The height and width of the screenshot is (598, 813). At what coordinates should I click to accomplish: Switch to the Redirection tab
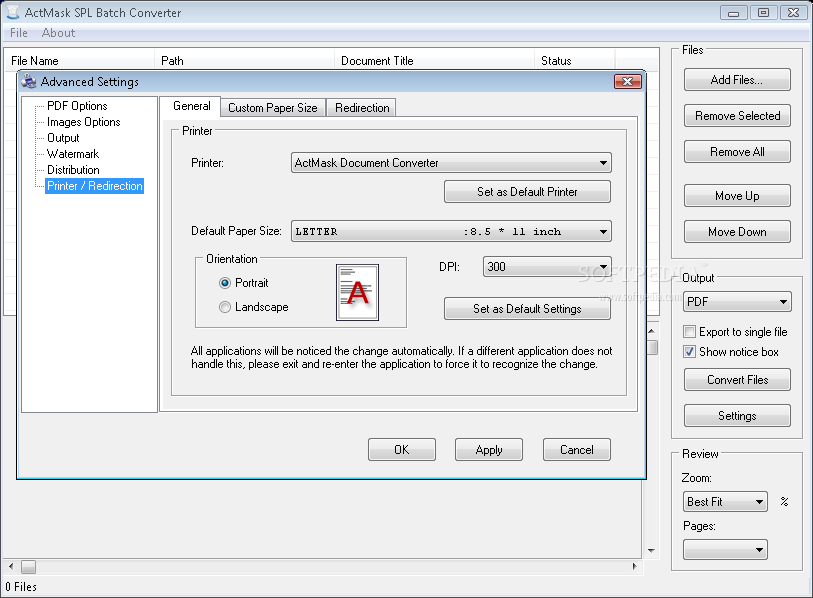point(362,108)
